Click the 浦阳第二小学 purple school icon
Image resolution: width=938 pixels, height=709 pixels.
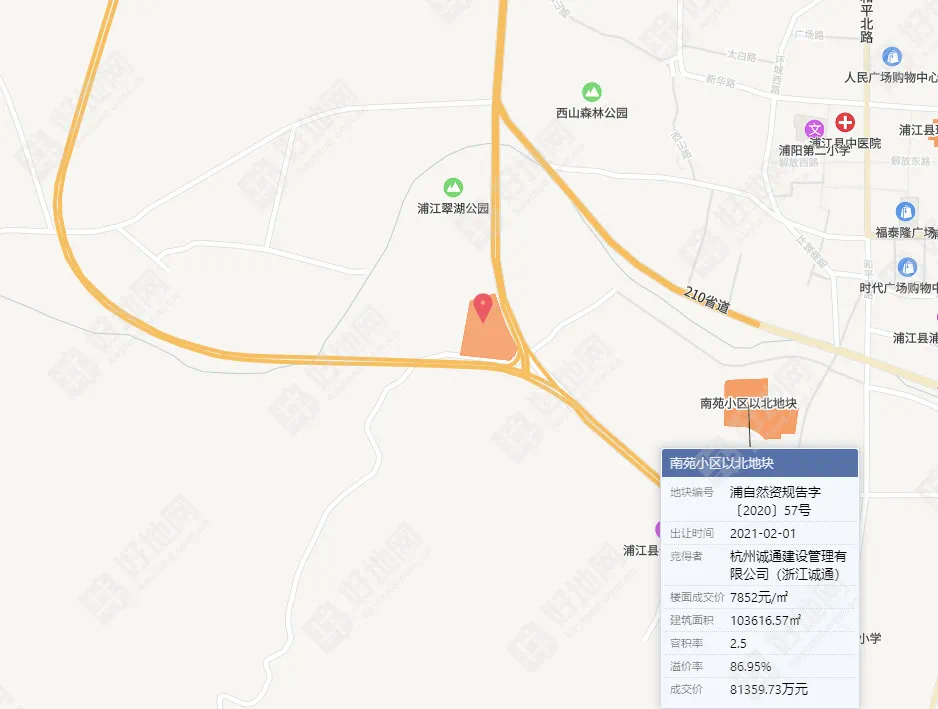click(x=814, y=129)
